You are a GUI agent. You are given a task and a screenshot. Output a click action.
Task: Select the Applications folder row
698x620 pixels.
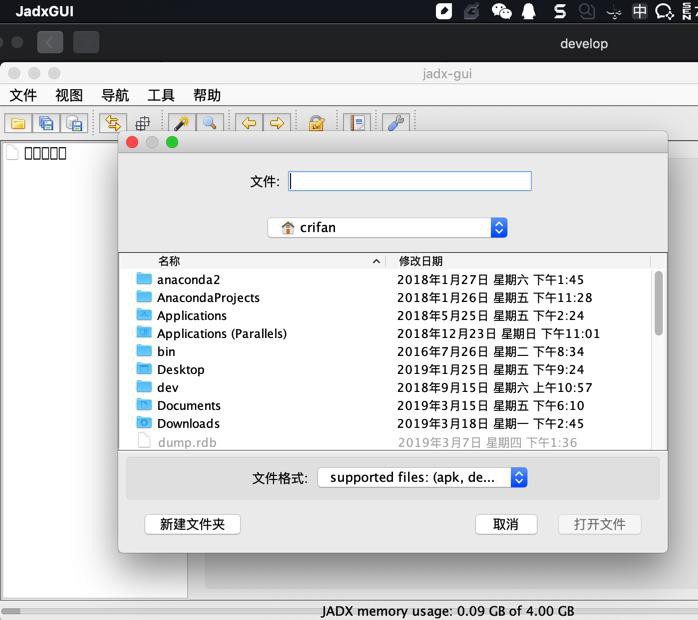[385, 316]
